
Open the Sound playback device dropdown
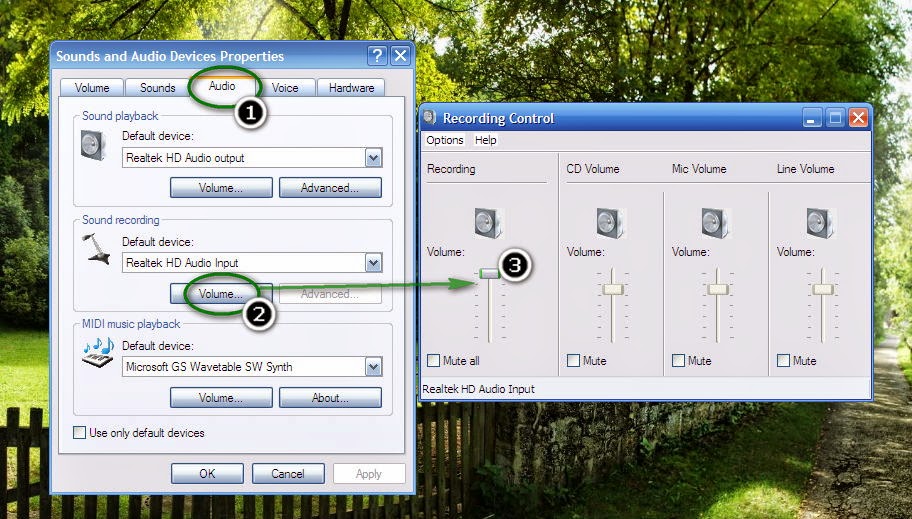tap(373, 158)
